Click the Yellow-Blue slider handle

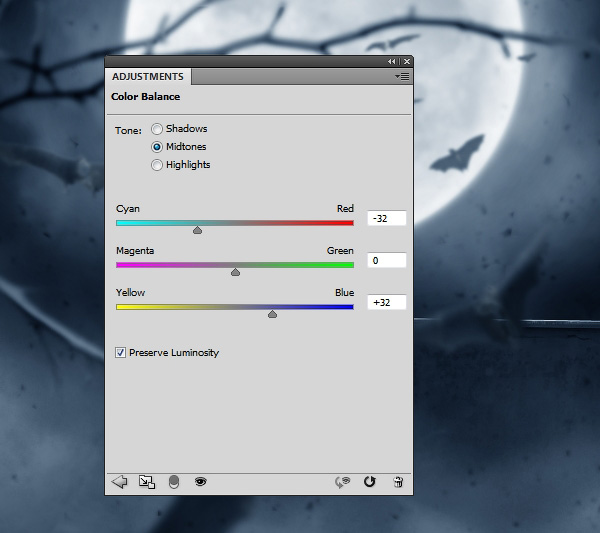pos(272,314)
